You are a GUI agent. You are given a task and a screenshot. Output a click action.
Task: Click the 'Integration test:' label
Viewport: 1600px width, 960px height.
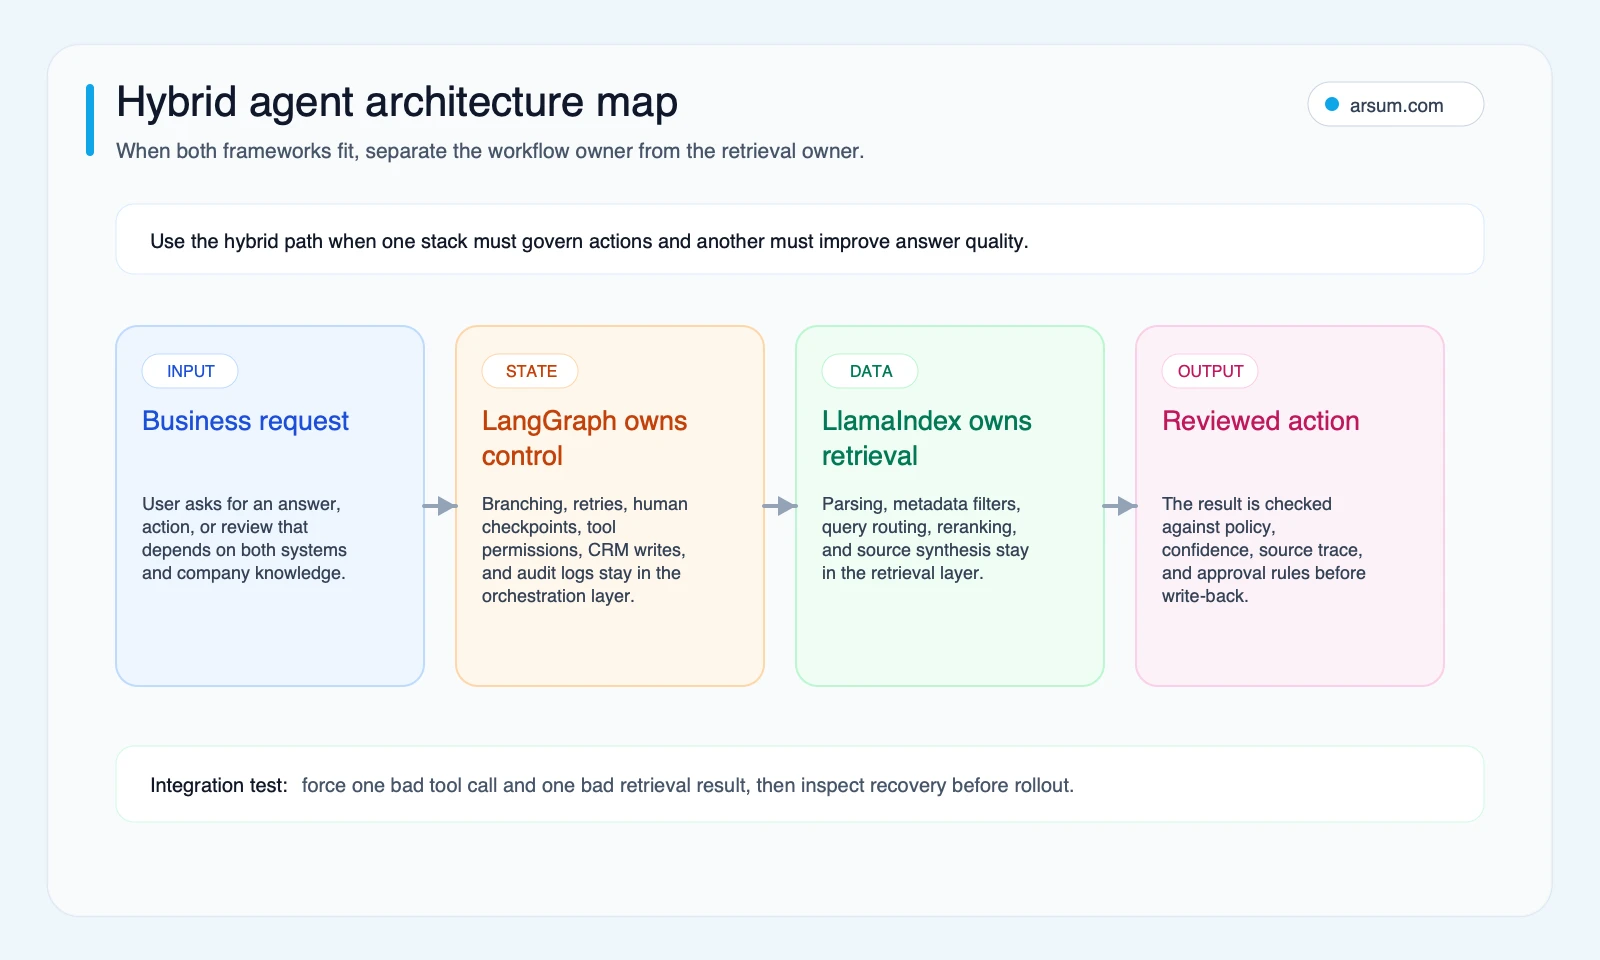pos(219,785)
